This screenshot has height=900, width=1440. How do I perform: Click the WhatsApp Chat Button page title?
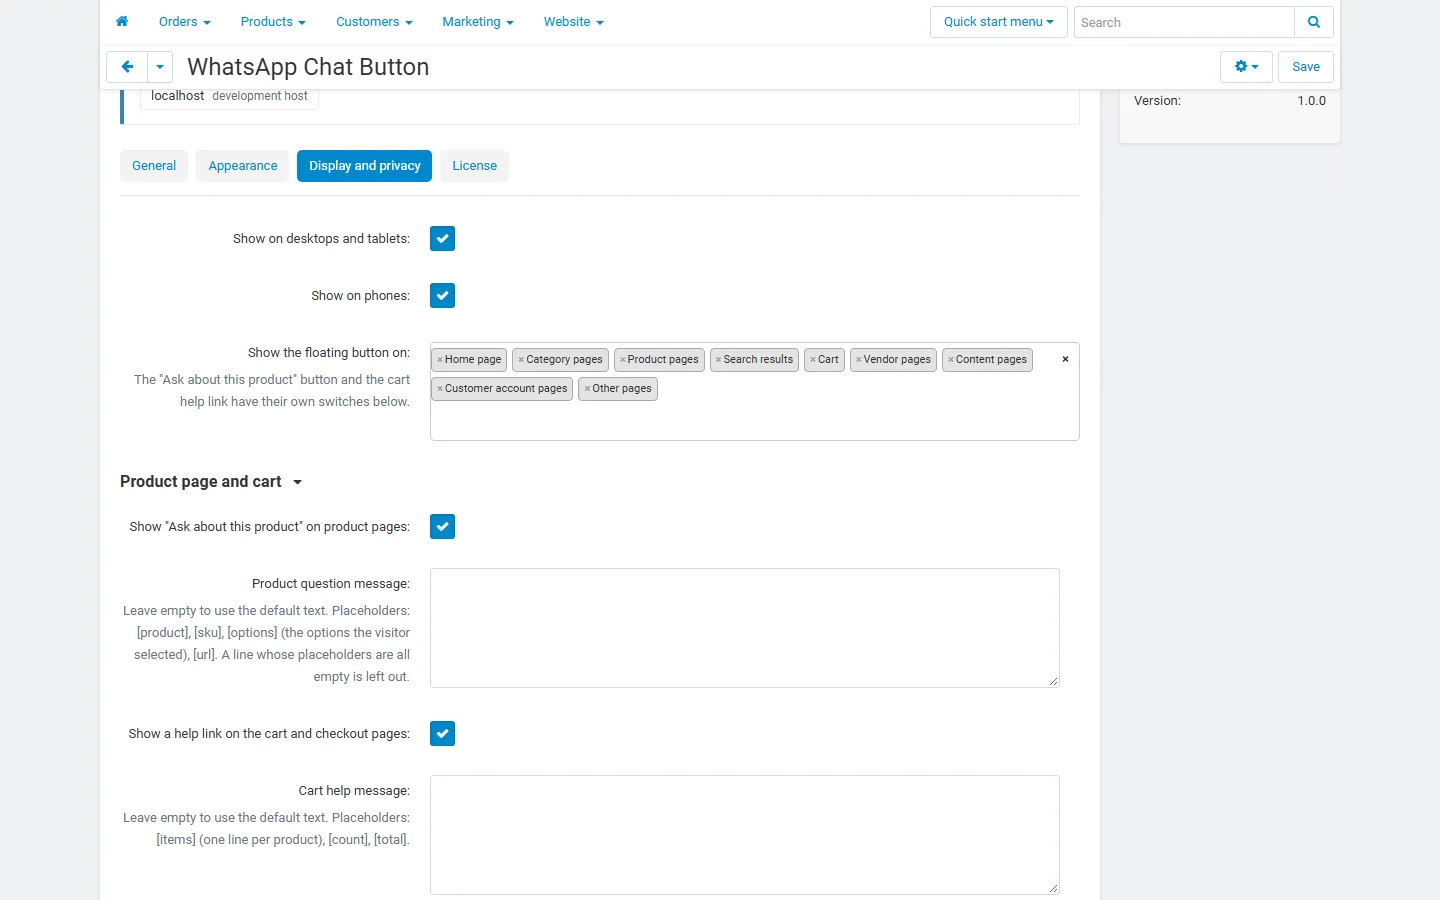pyautogui.click(x=308, y=67)
